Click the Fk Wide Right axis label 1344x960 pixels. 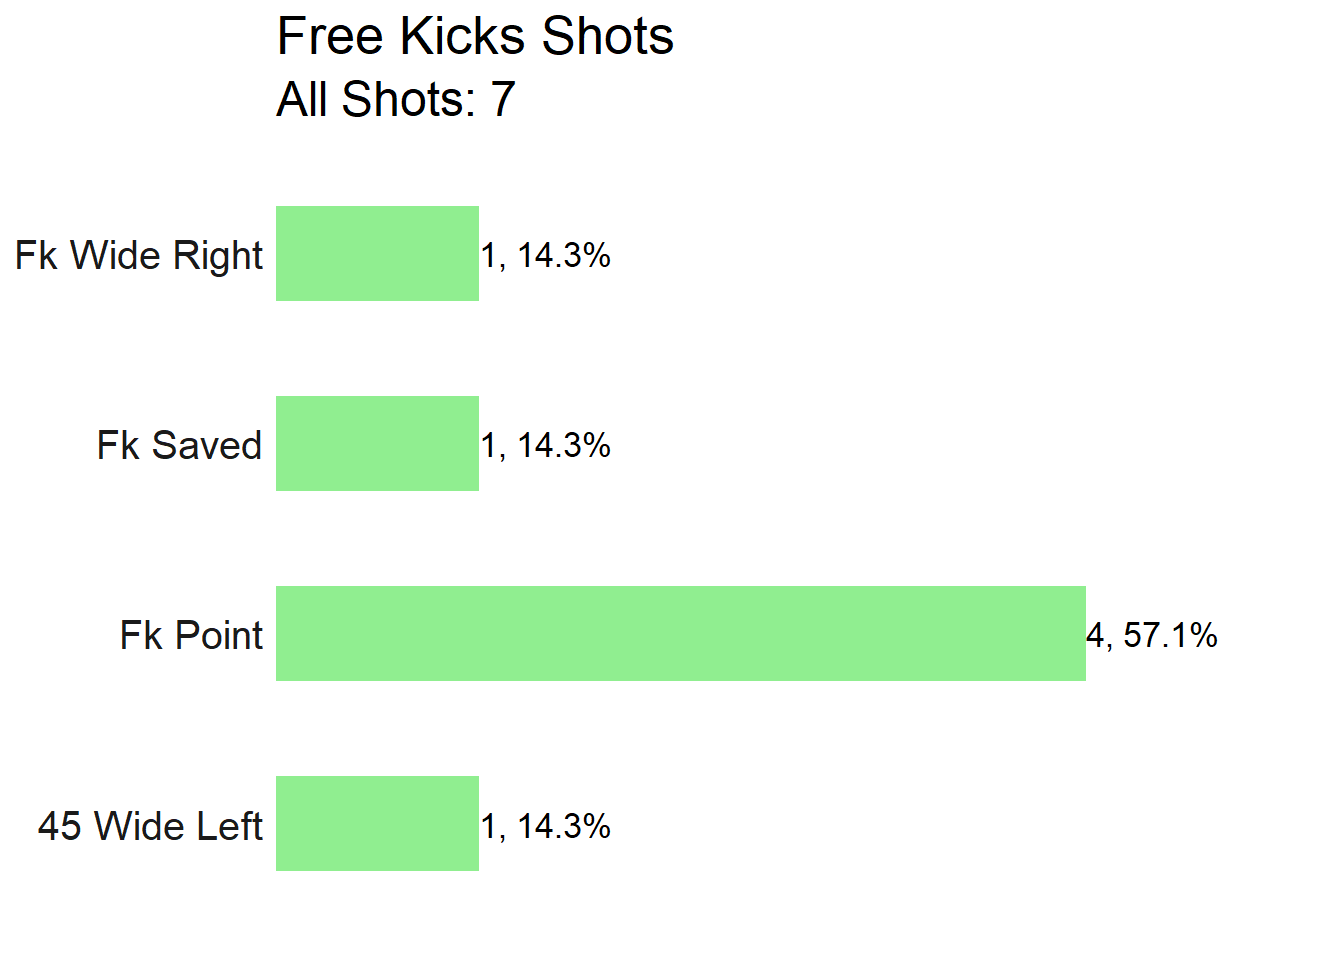pos(139,256)
